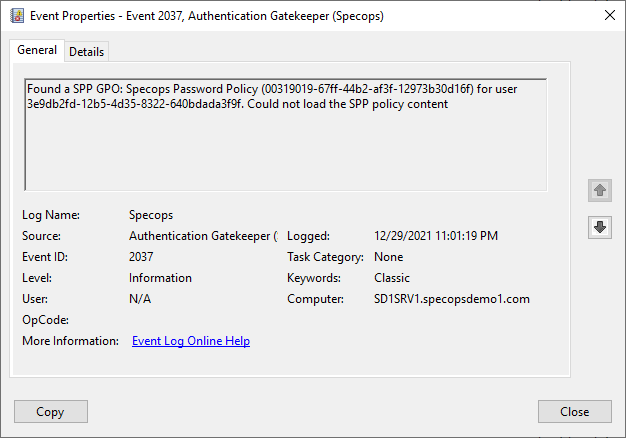Viewport: 626px width, 438px height.
Task: Click the User label
Action: pos(35,299)
